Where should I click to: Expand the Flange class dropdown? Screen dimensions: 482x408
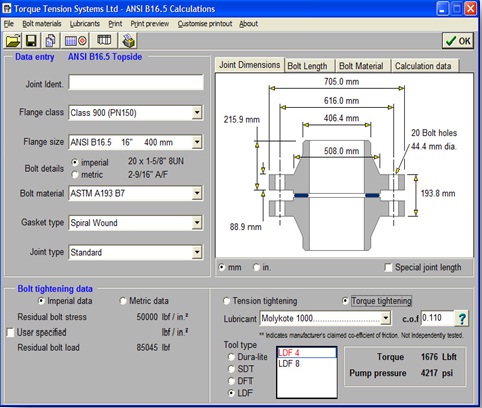[197, 113]
